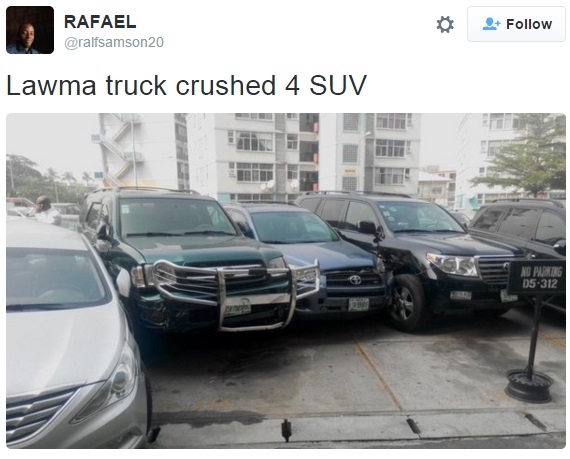Click the black Land Cruiser's headlight

[x=453, y=263]
